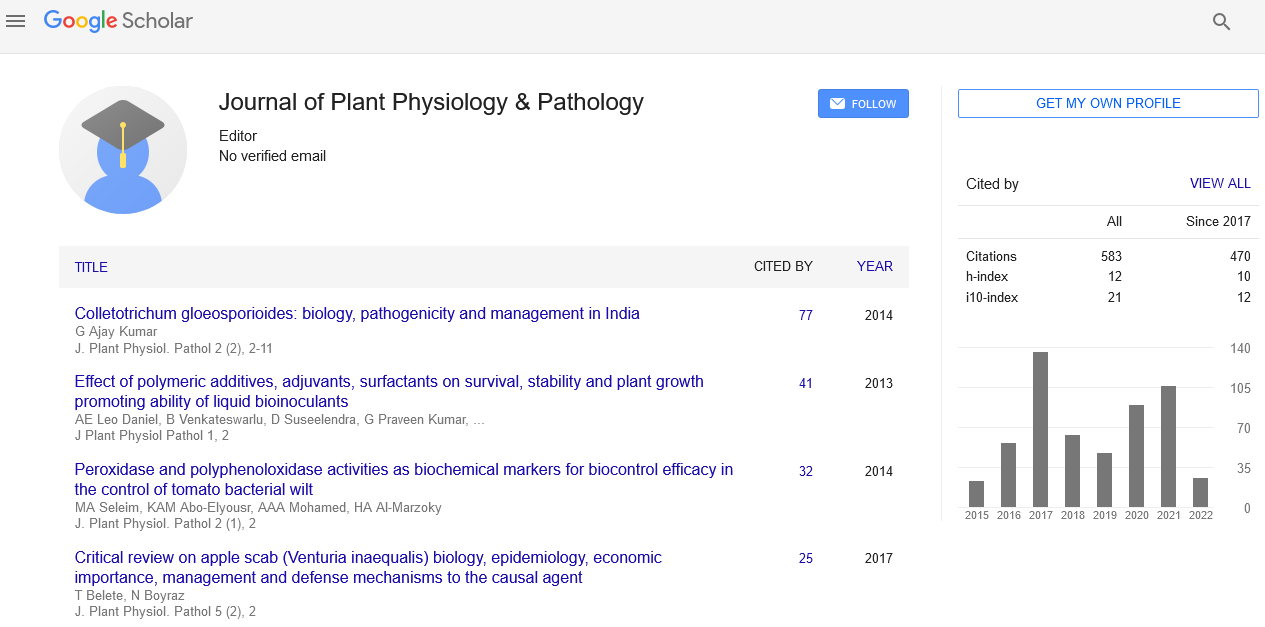The width and height of the screenshot is (1265, 627).
Task: Click the Cited by heading
Action: pos(992,184)
